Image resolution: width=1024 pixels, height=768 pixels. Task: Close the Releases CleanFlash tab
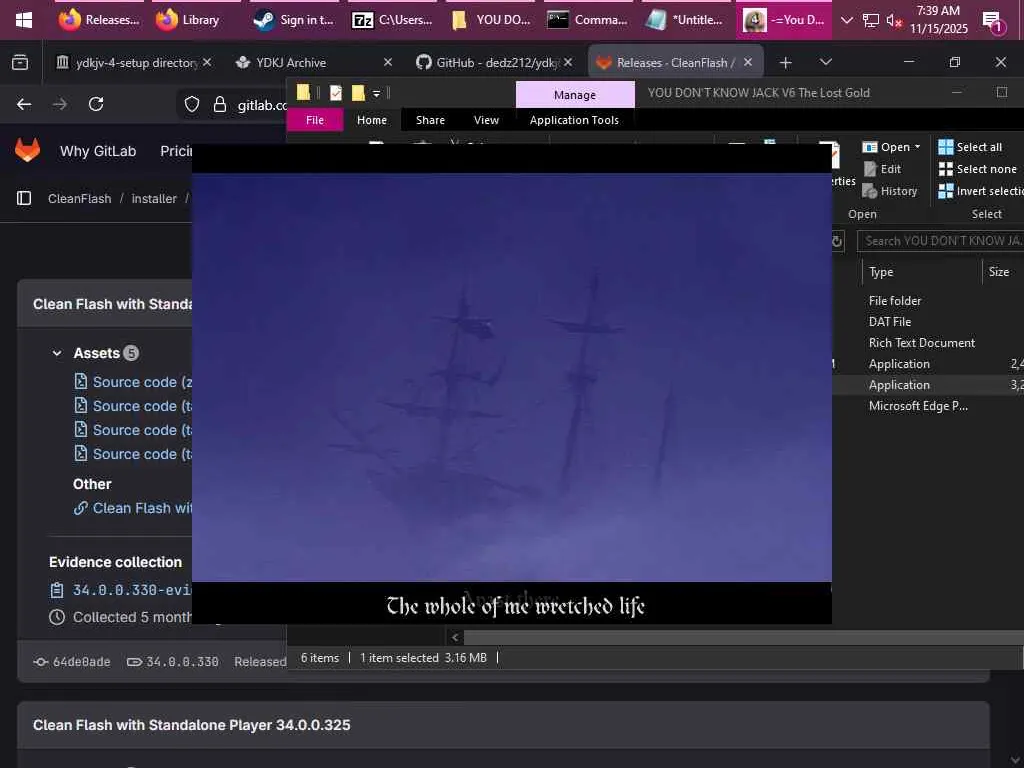[748, 62]
